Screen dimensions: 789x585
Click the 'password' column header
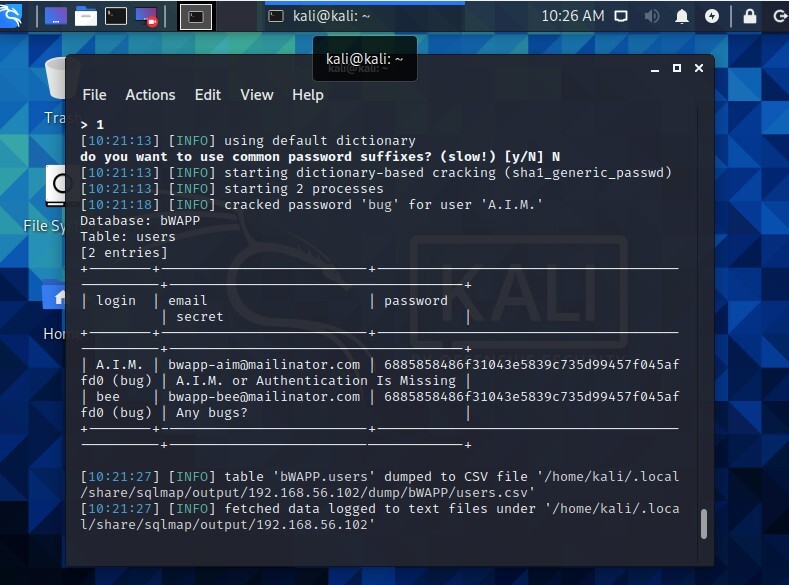pos(416,301)
